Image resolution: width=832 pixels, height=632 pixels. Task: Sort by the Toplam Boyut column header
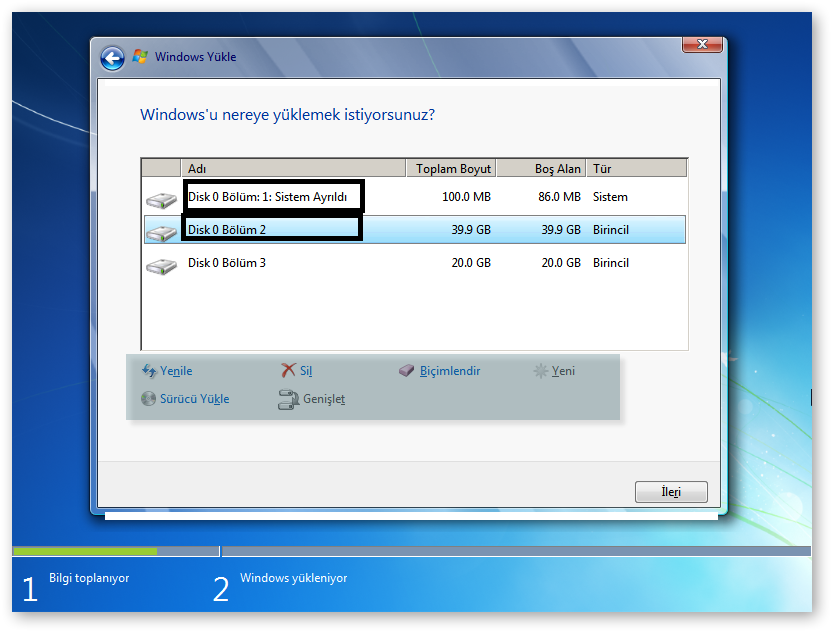tap(451, 168)
